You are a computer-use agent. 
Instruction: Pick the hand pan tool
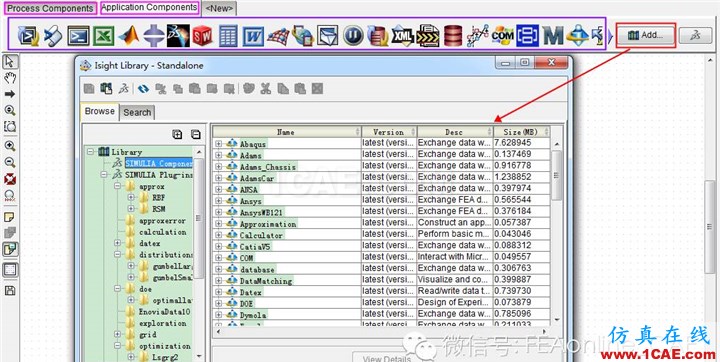[x=10, y=77]
